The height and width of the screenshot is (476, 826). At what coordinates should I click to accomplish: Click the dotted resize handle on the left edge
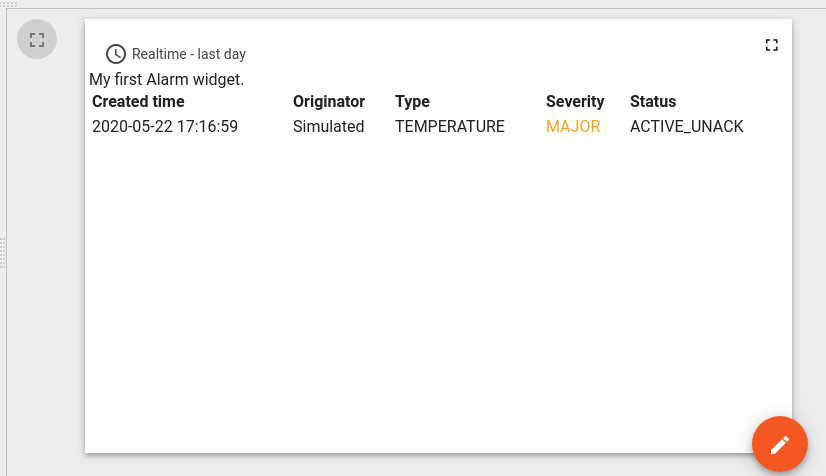pyautogui.click(x=3, y=253)
